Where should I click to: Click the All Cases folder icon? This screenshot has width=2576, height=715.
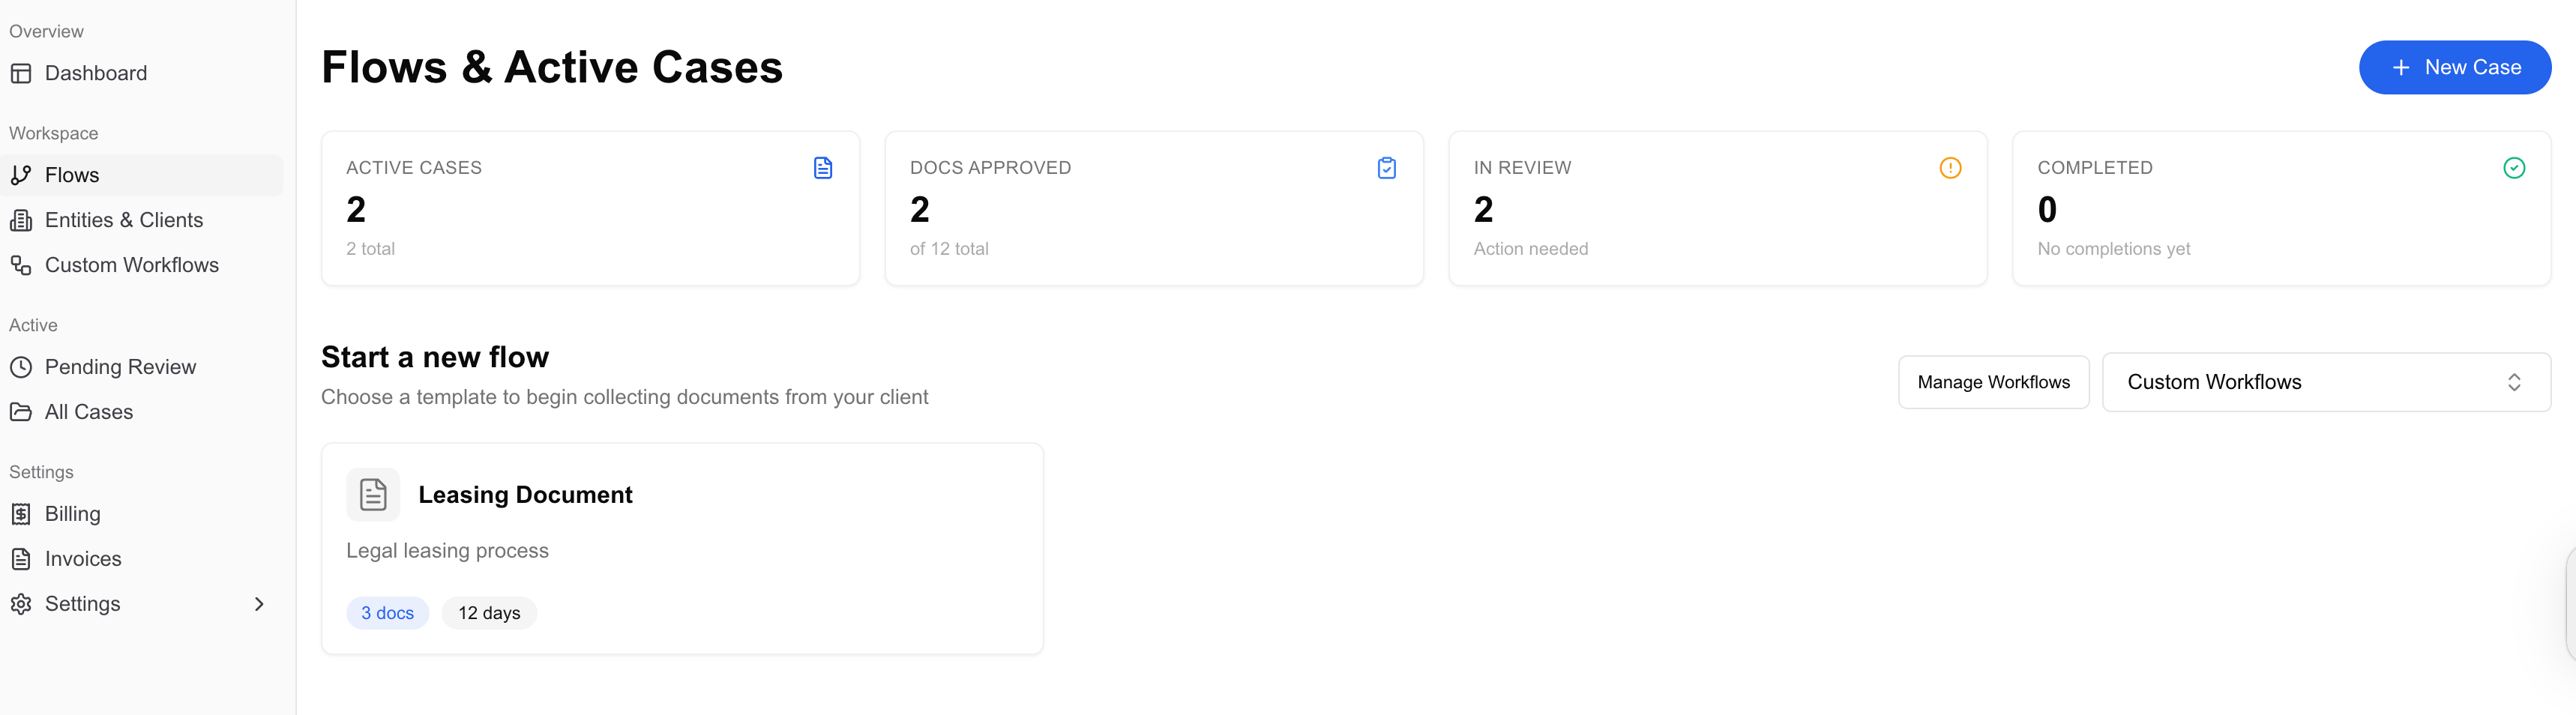(21, 412)
